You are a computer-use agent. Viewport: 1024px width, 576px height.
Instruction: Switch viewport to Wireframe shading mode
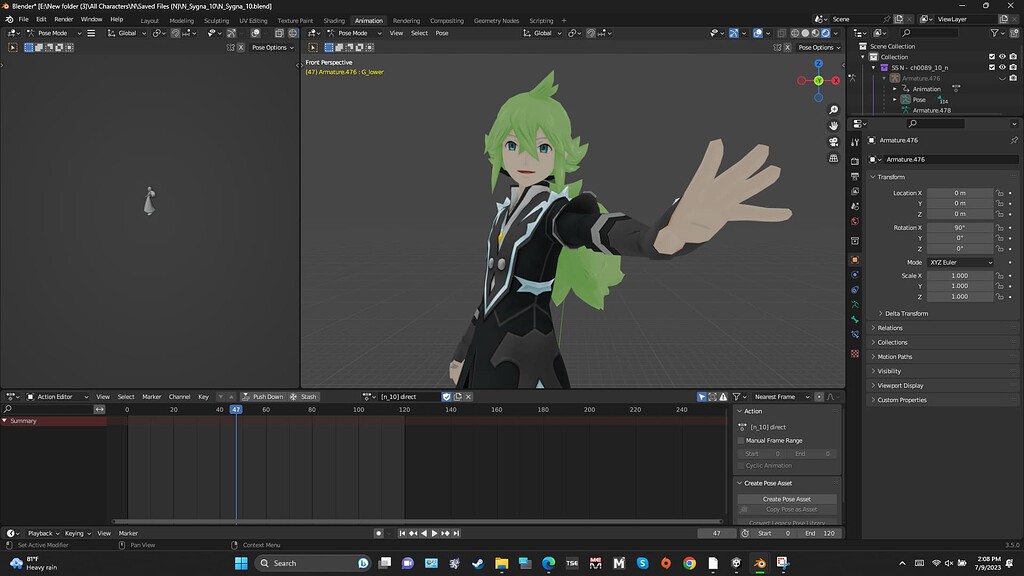[794, 33]
